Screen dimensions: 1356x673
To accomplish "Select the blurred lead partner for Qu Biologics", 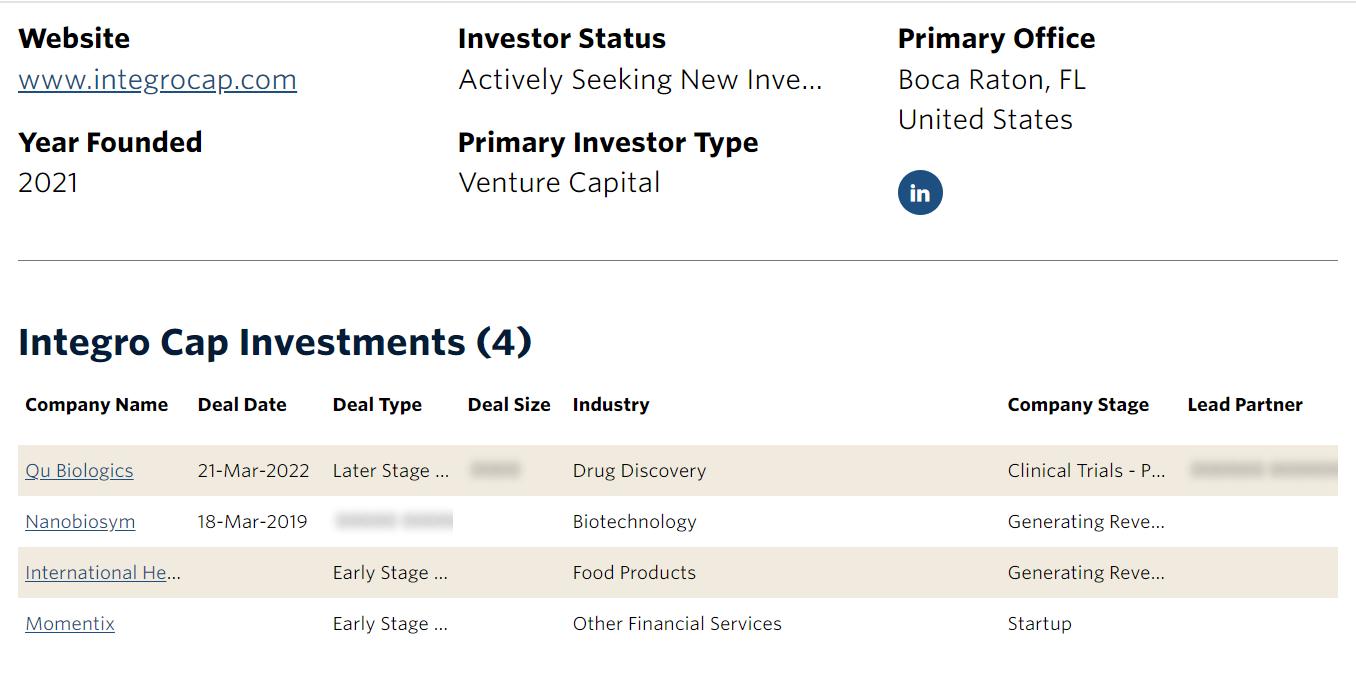I will [x=1263, y=470].
